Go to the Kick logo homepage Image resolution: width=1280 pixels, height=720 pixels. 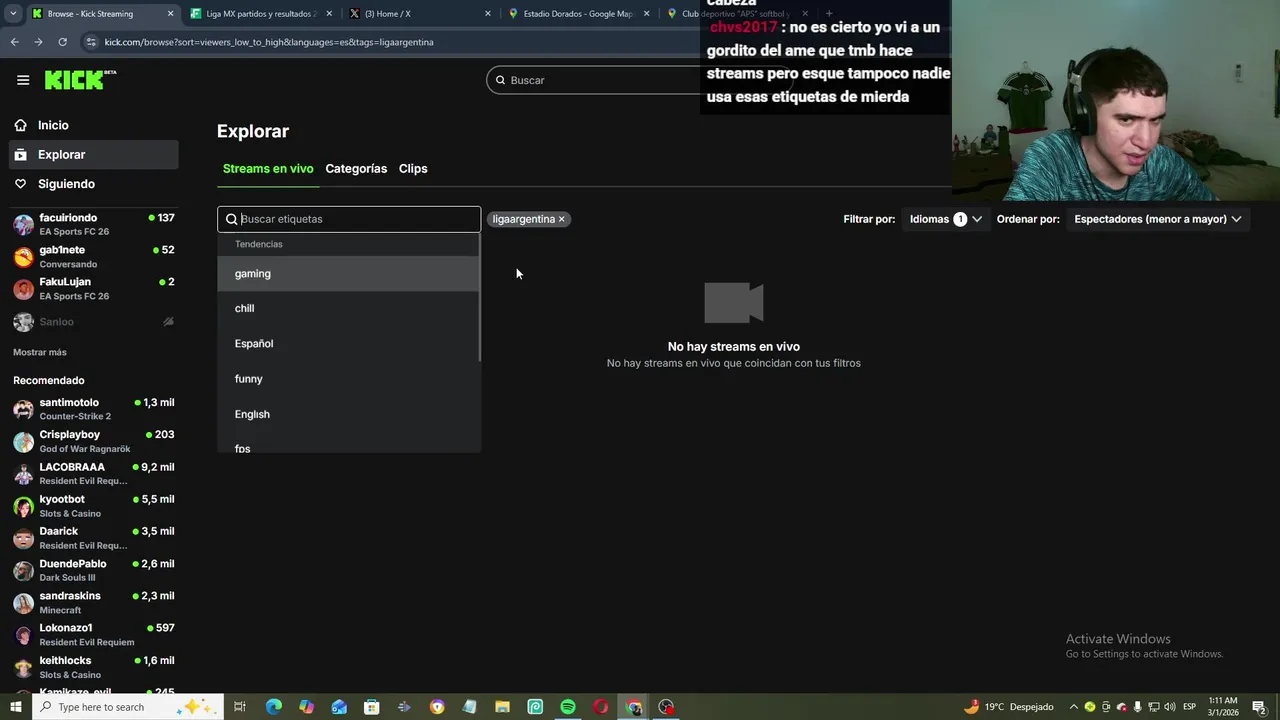pyautogui.click(x=80, y=80)
